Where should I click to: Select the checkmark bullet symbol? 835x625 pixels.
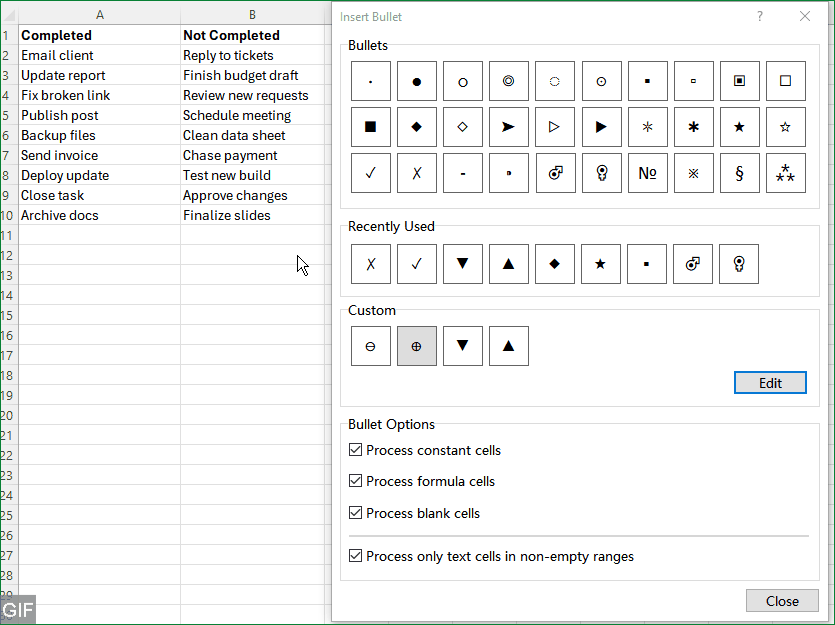(371, 173)
